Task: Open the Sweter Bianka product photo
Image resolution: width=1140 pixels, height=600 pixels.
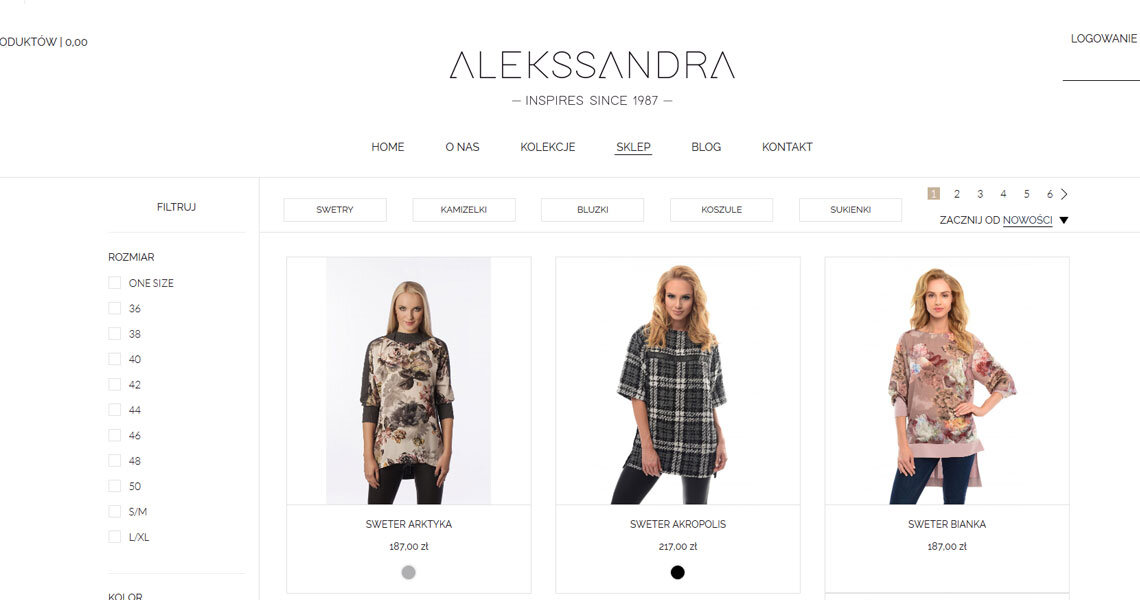Action: coord(947,381)
